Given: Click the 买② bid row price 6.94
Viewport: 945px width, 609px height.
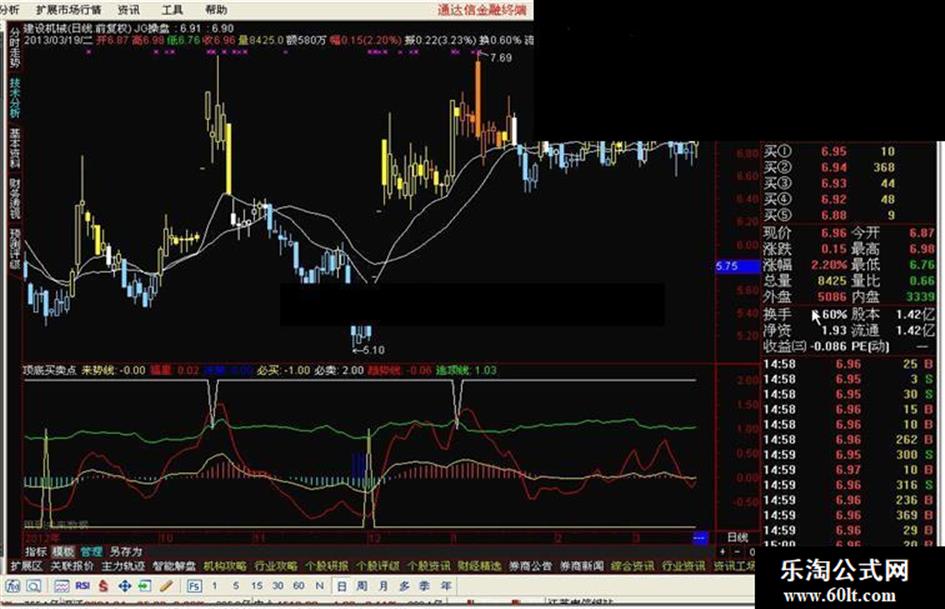Looking at the screenshot, I should 834,167.
